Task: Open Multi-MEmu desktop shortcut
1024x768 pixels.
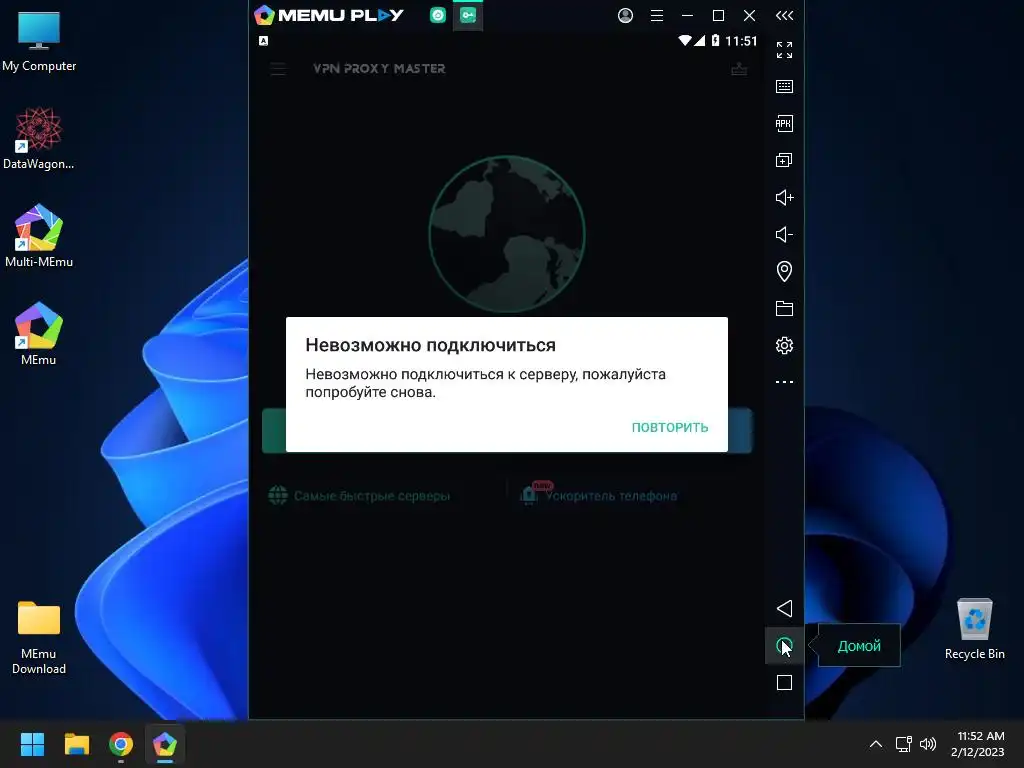Action: tap(39, 236)
